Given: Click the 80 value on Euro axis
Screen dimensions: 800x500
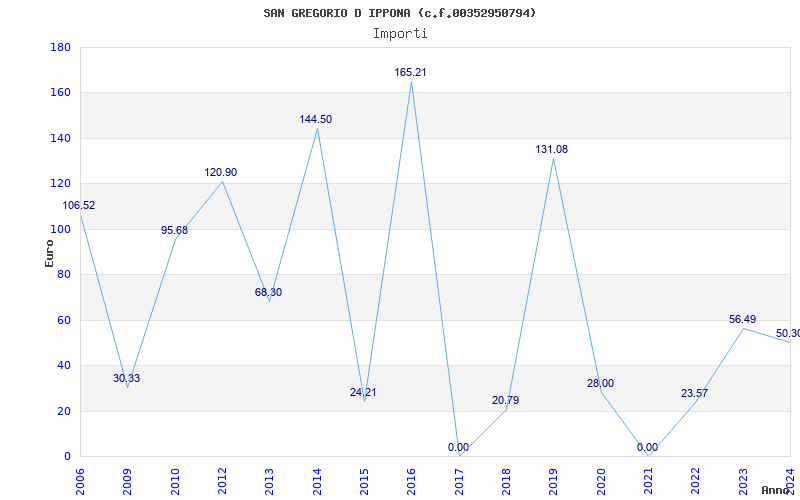Looking at the screenshot, I should click(63, 274).
